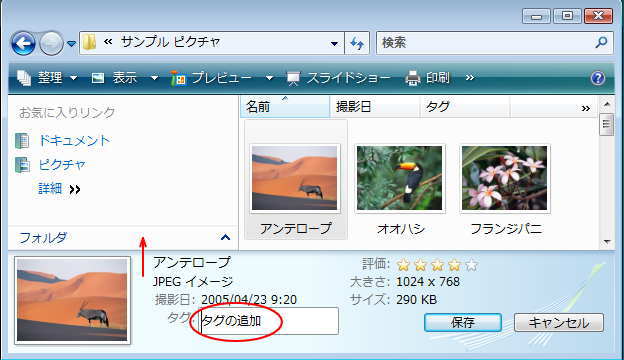Close the window with the red X button

(x=599, y=16)
